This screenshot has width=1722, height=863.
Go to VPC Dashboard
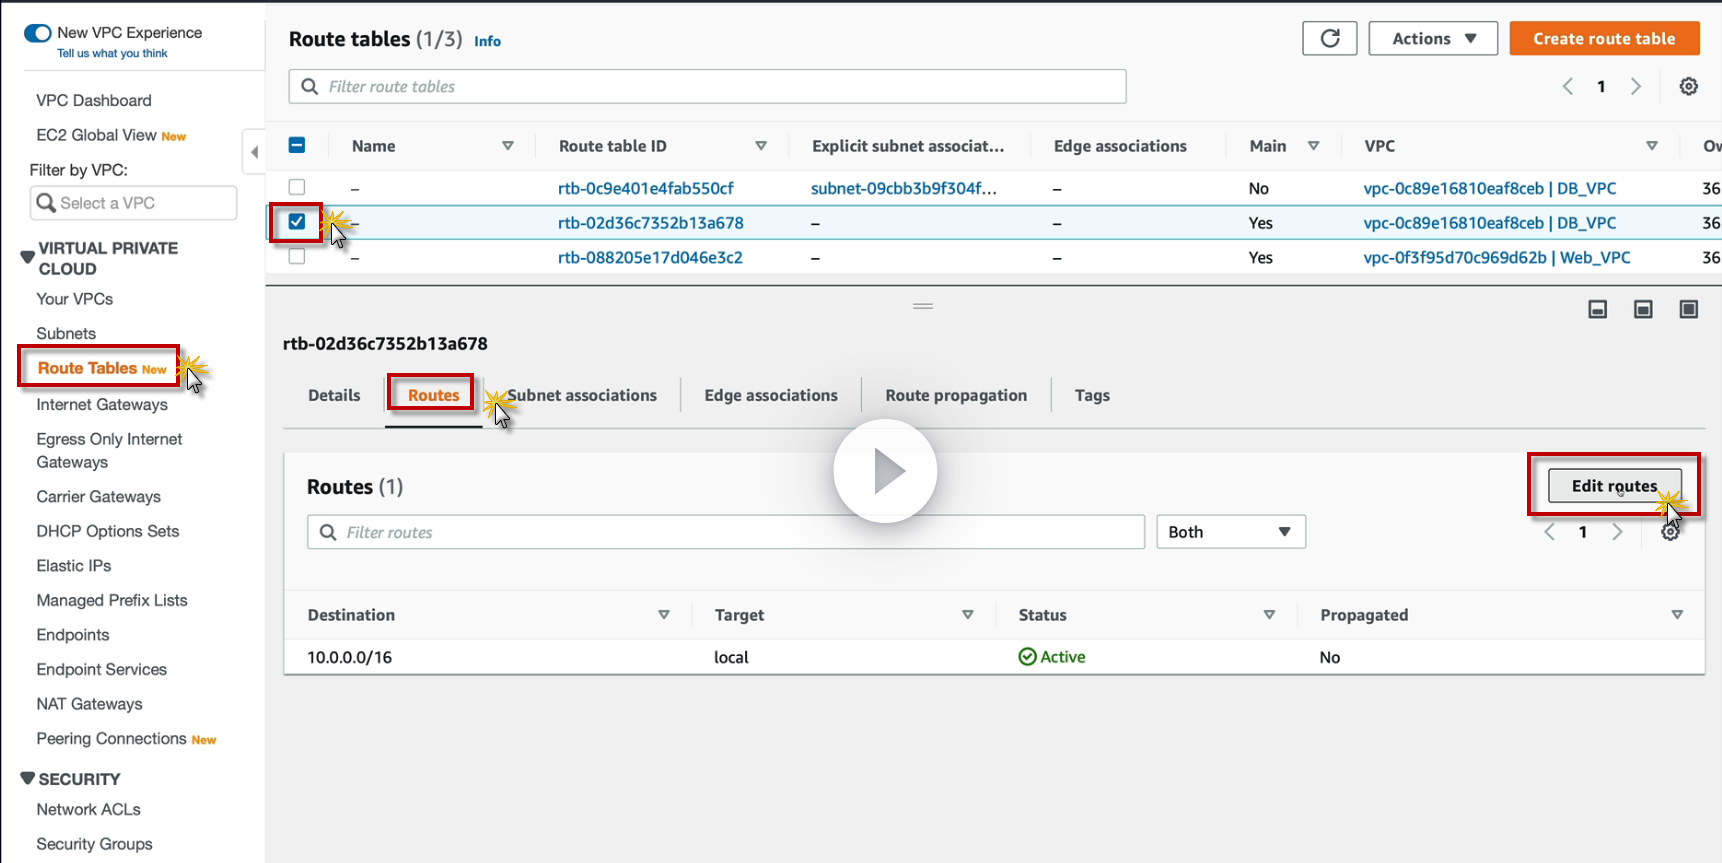[94, 100]
